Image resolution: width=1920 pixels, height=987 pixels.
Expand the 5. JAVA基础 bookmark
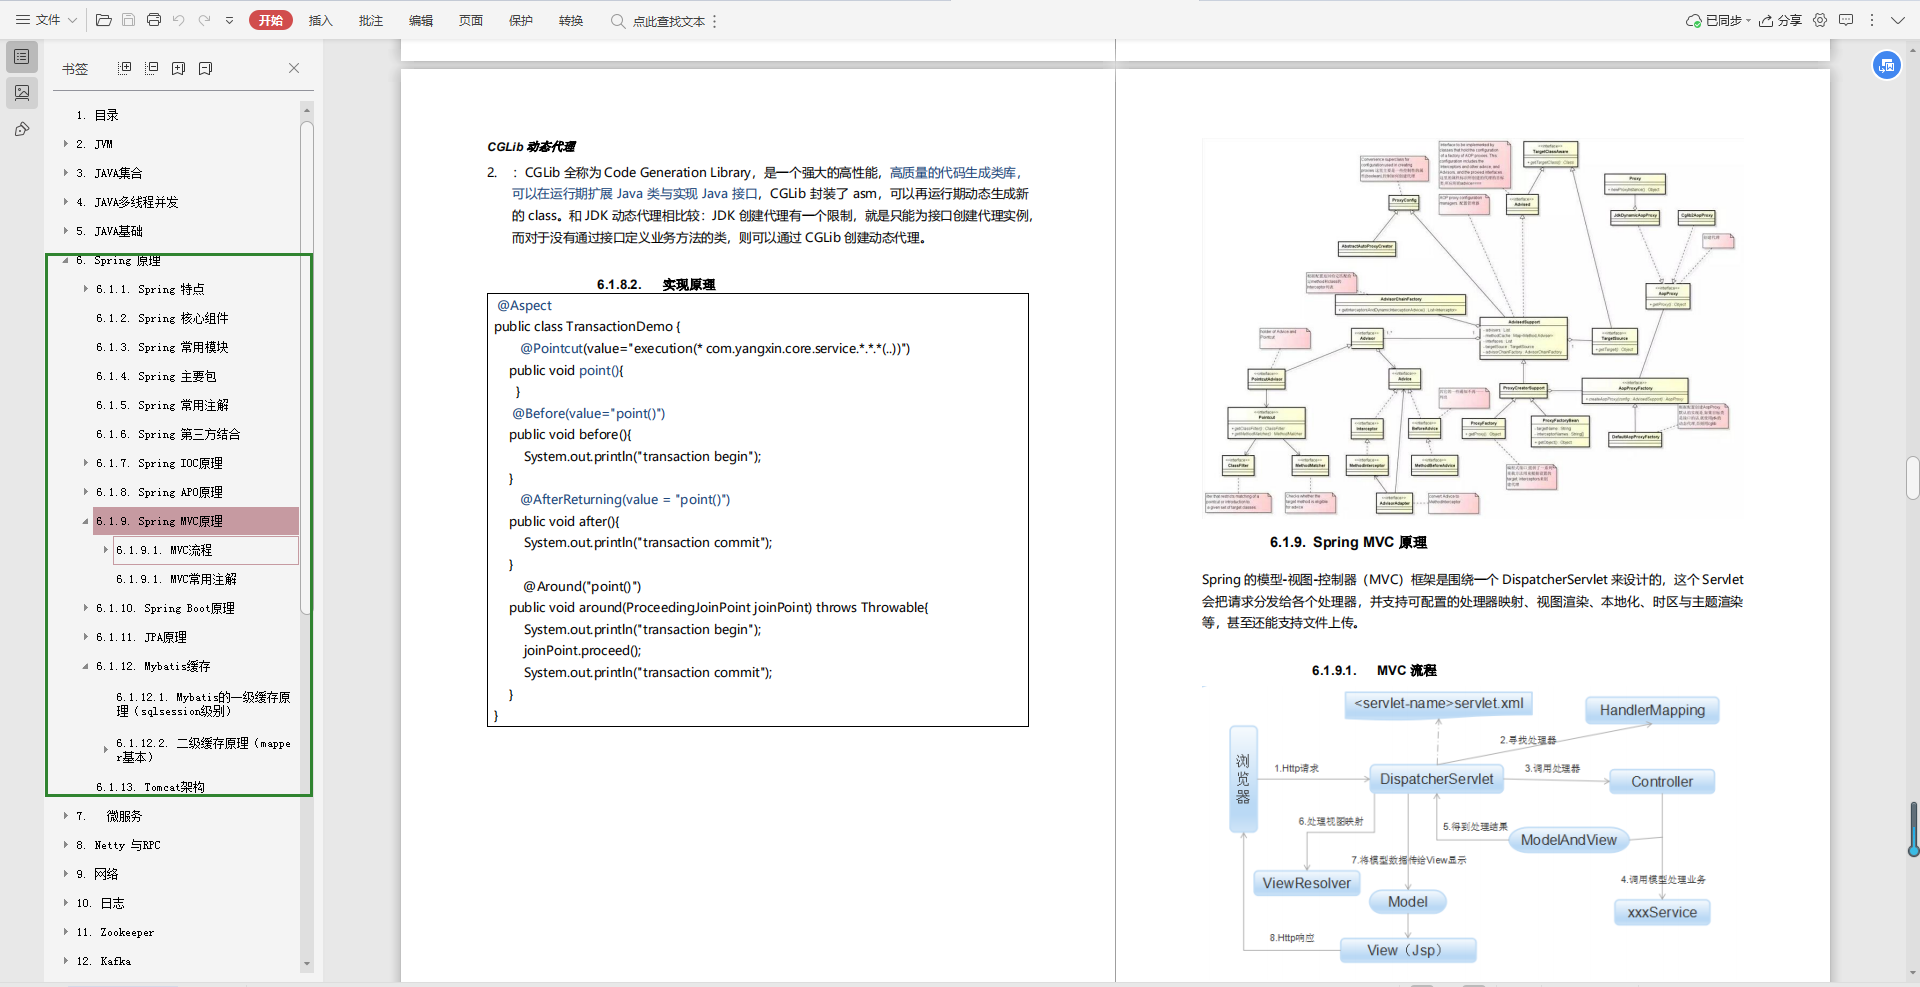(x=66, y=231)
